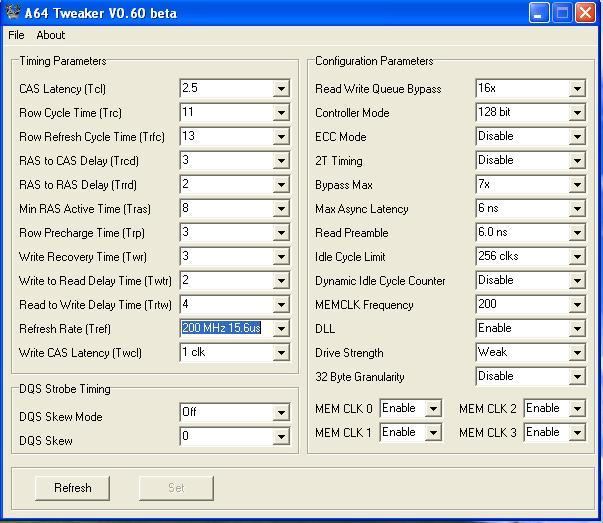Viewport: 603px width, 523px height.
Task: Expand the Refresh Rate (Tref) dropdown
Action: tap(282, 329)
